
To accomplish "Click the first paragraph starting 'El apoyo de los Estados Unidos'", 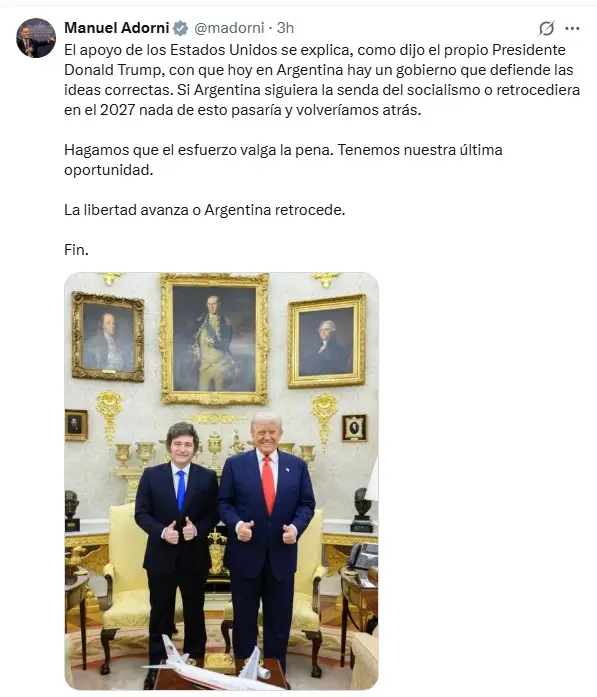I will (x=322, y=80).
